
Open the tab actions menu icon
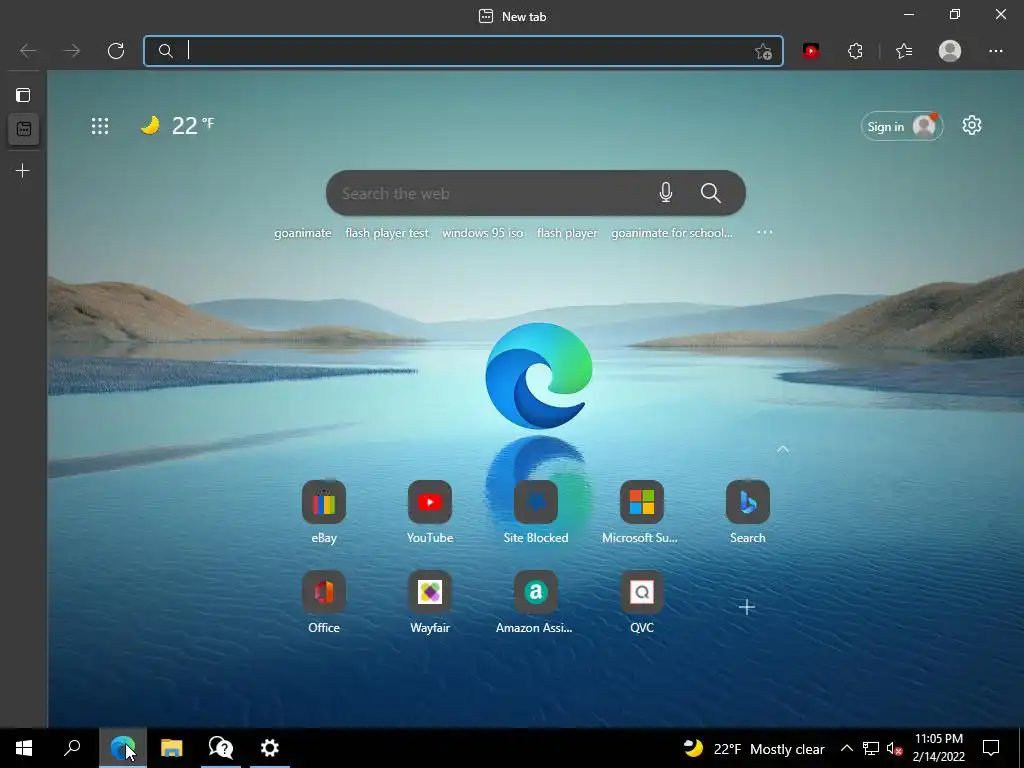click(x=23, y=95)
